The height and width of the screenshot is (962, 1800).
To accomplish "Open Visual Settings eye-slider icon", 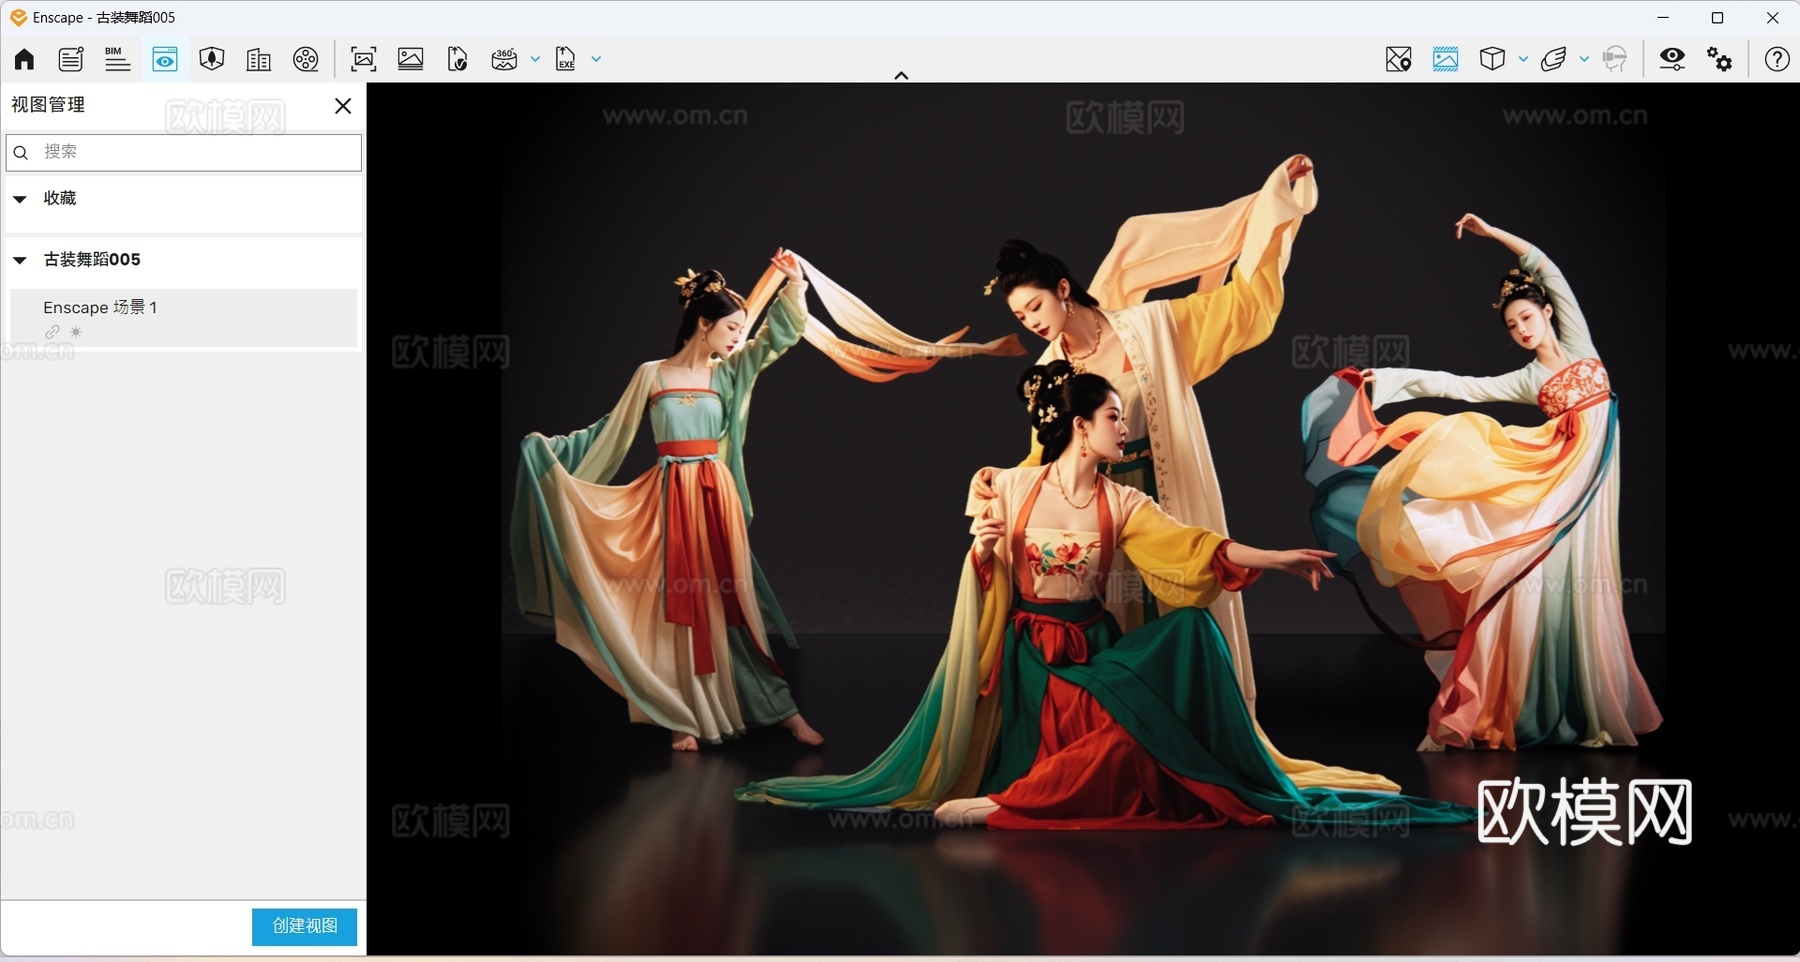I will click(x=1672, y=60).
